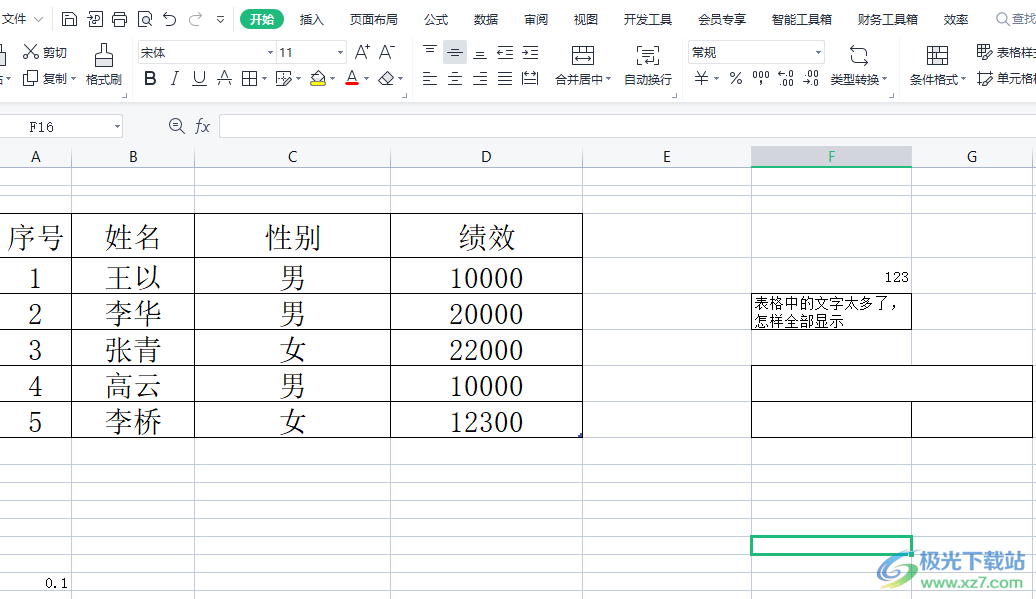The height and width of the screenshot is (599, 1036).
Task: Open the font size dropdown 11
Action: 340,52
